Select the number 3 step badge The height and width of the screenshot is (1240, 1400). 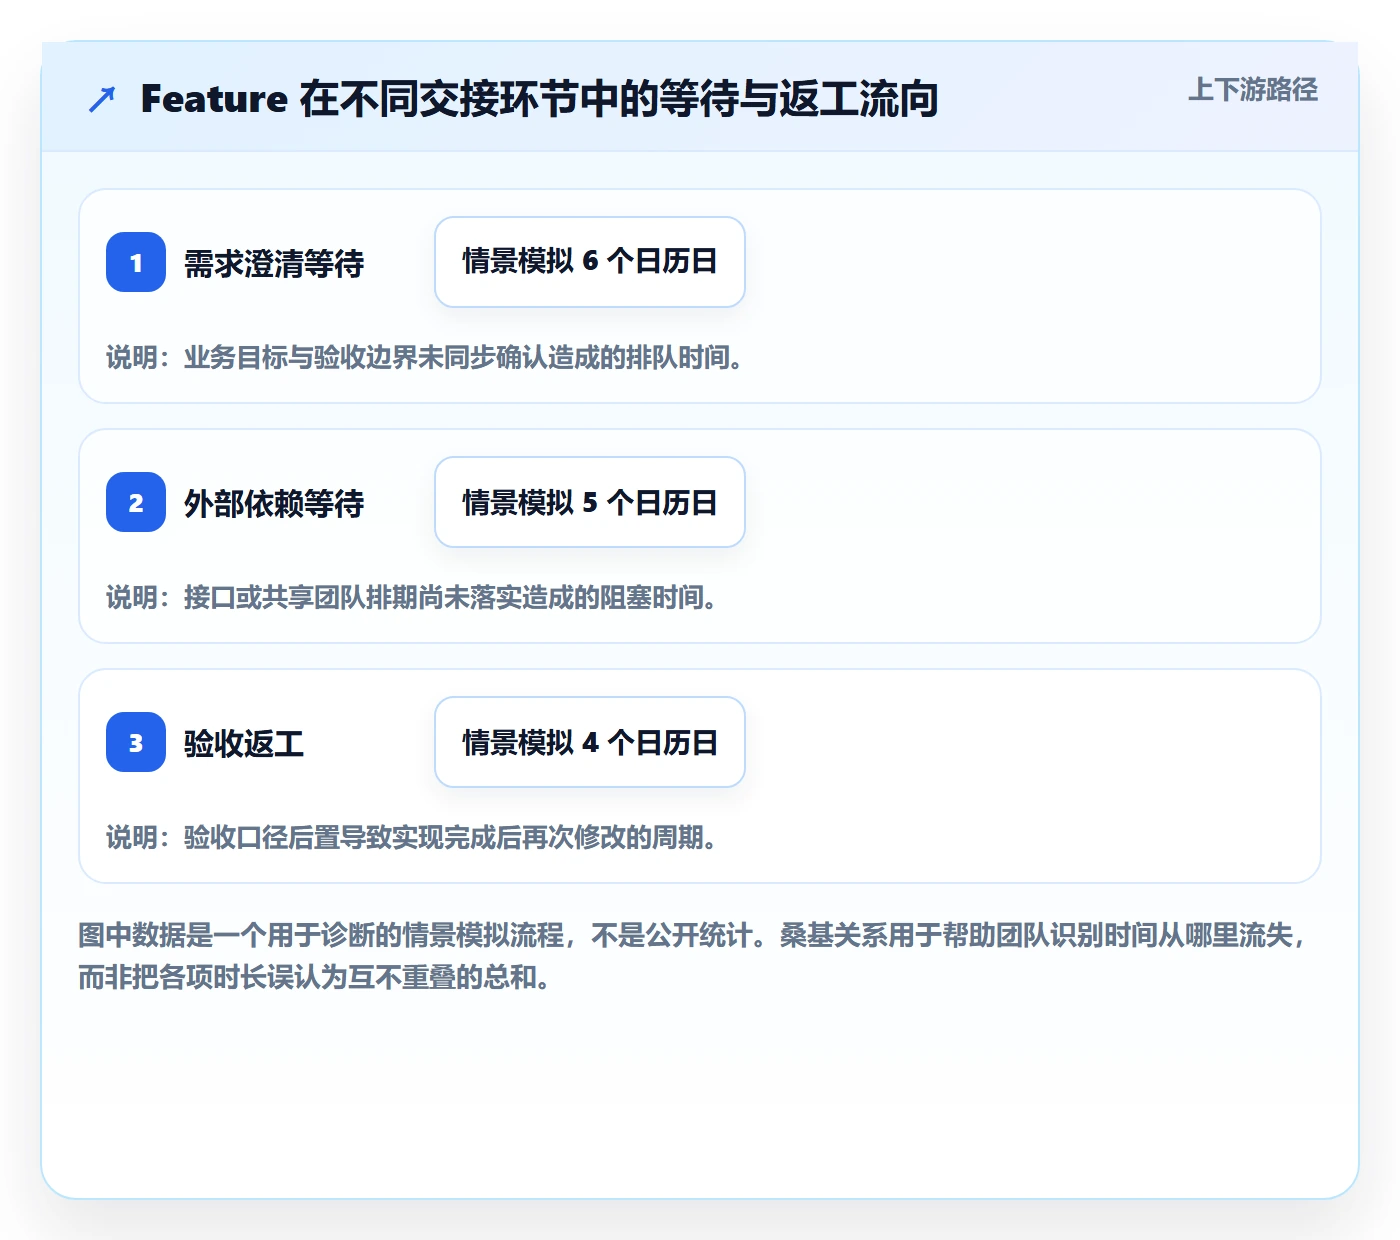click(136, 742)
